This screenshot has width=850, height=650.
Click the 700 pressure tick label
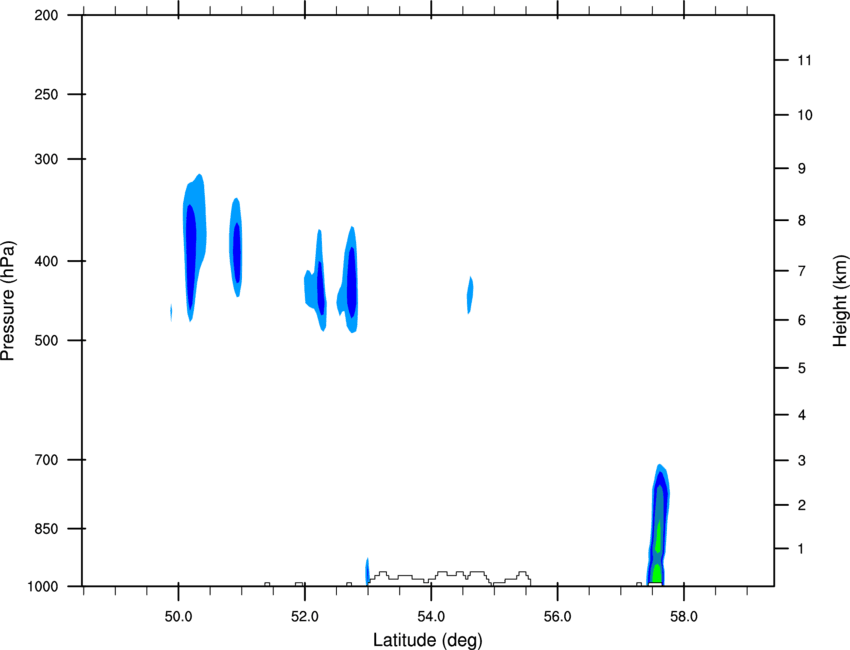pos(46,460)
